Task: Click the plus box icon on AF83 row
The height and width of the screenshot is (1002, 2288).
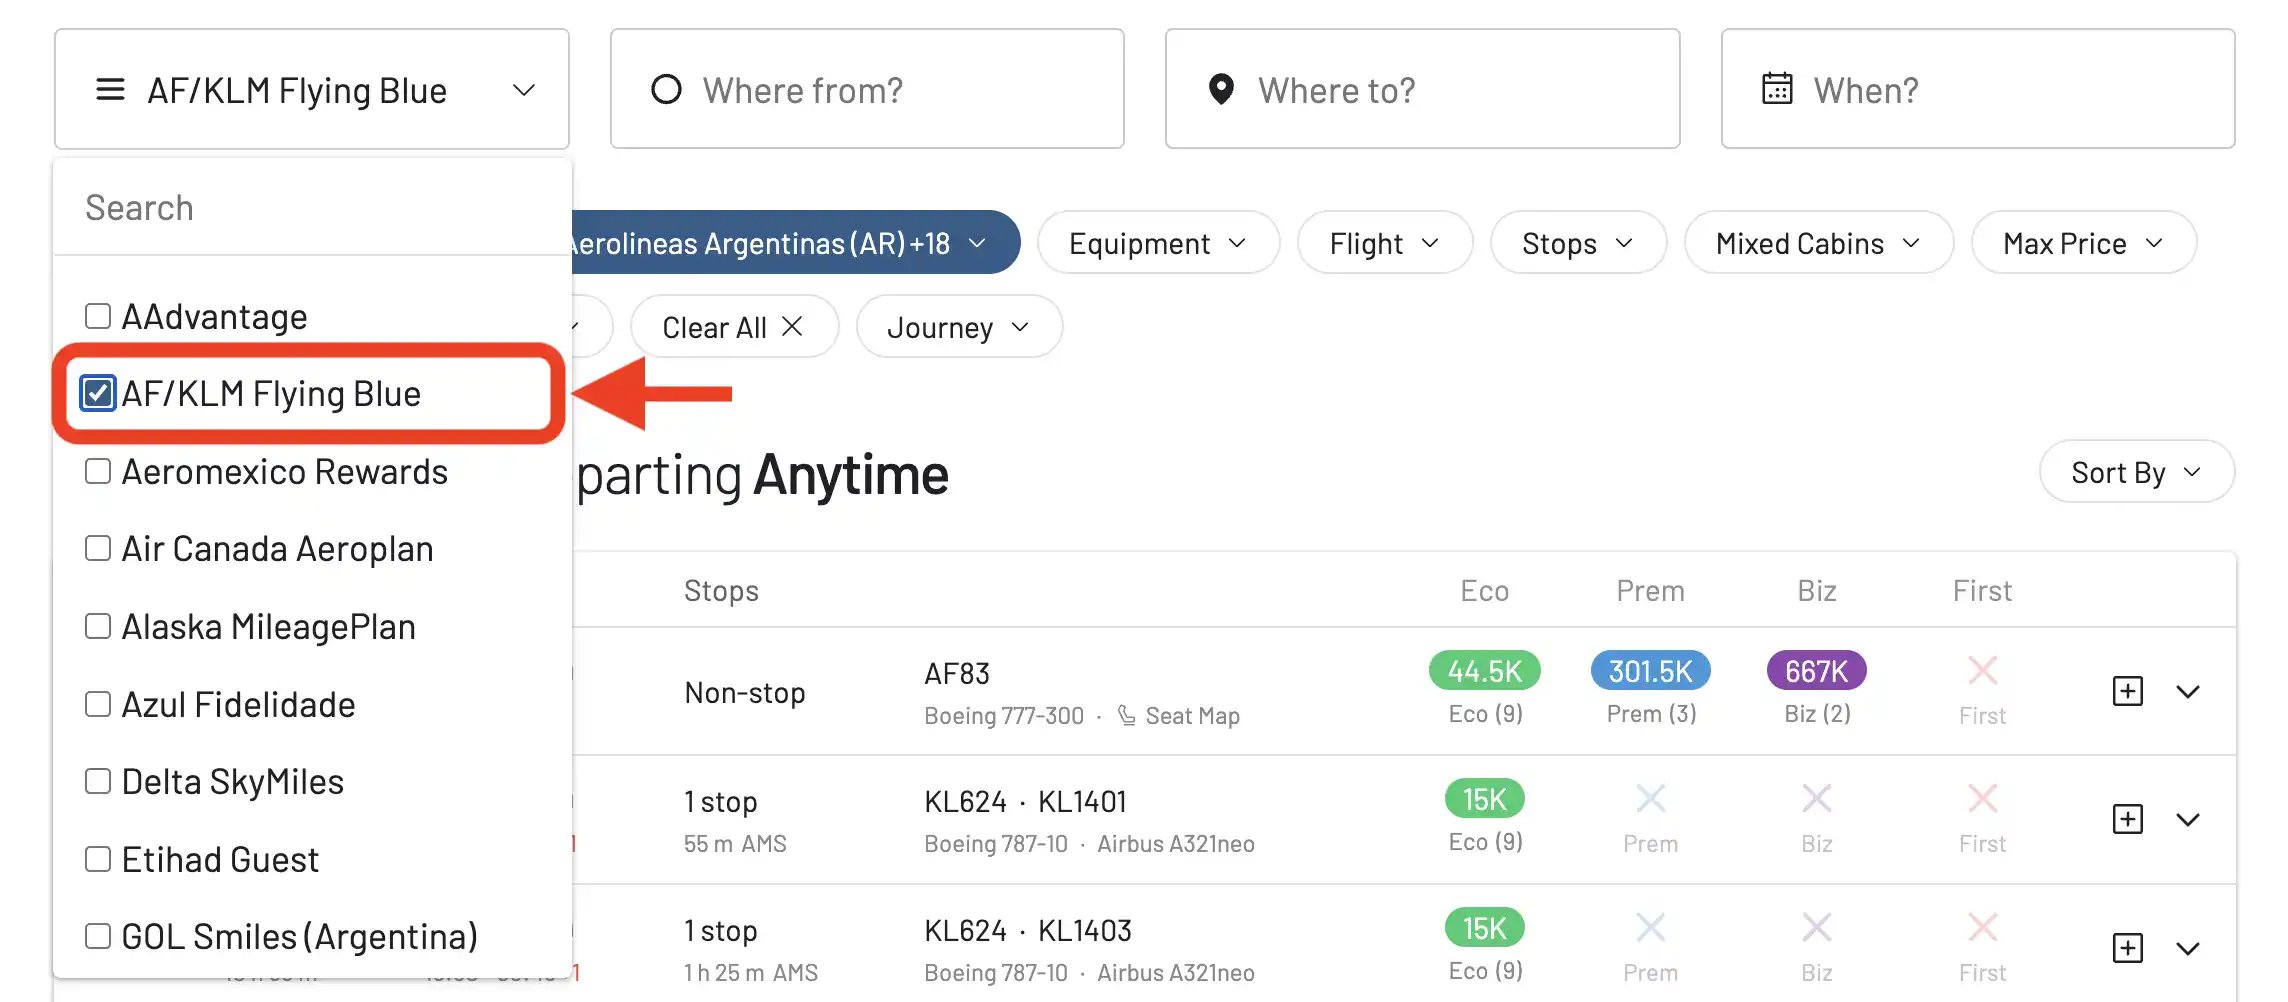Action: 2127,691
